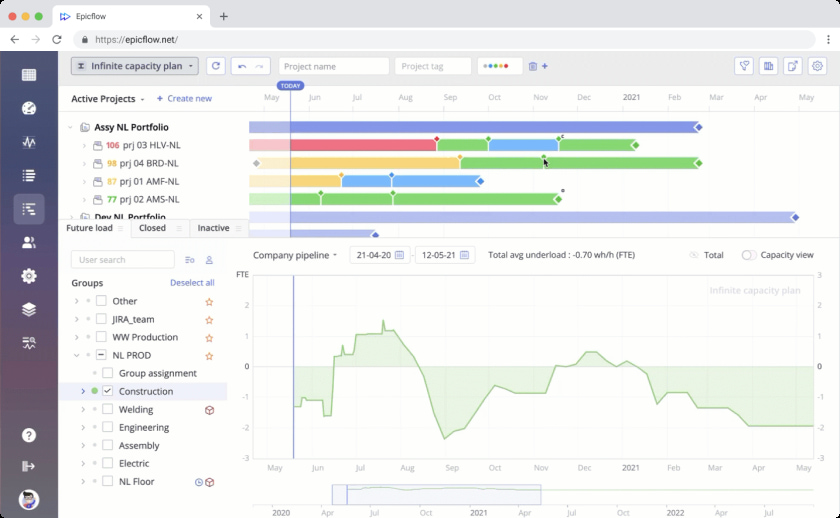
Task: Open the dashboard gauge icon in sidebar
Action: (x=28, y=109)
